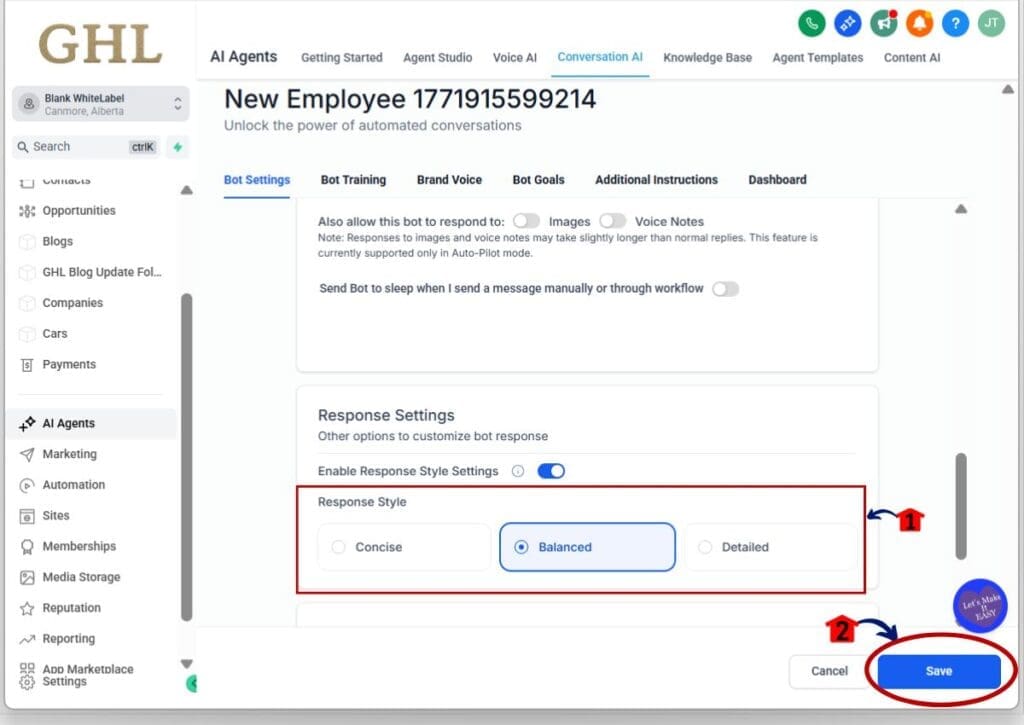1024x725 pixels.
Task: Switch to the Bot Training tab
Action: (353, 180)
